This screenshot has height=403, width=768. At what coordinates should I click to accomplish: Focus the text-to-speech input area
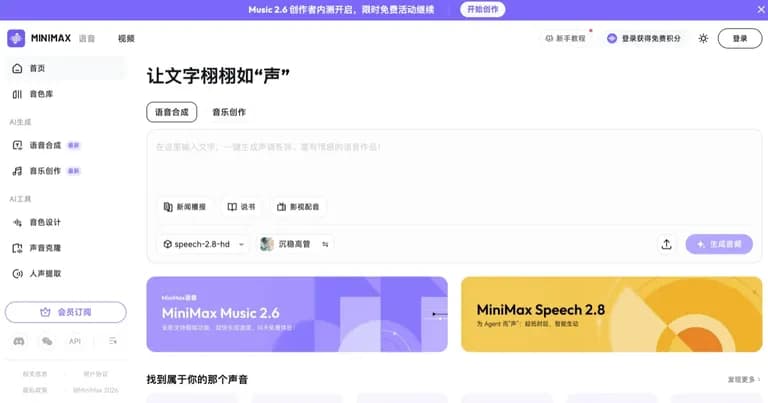click(x=454, y=164)
